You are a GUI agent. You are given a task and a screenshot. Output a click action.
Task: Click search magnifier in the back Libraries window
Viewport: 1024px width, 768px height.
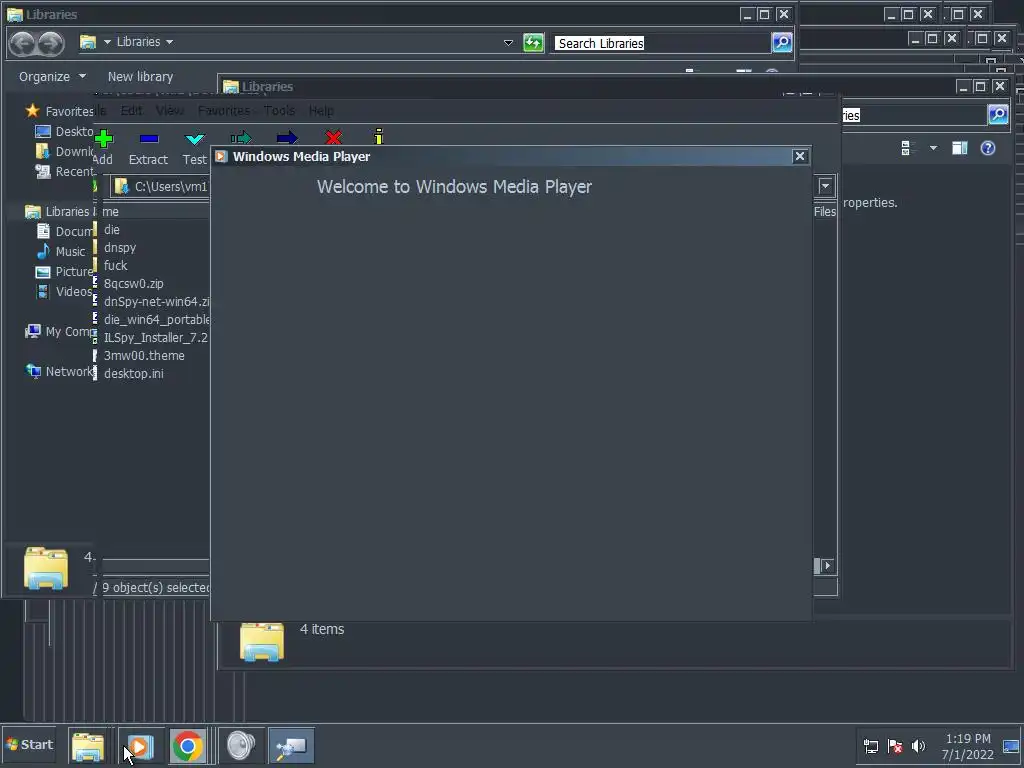[x=998, y=115]
